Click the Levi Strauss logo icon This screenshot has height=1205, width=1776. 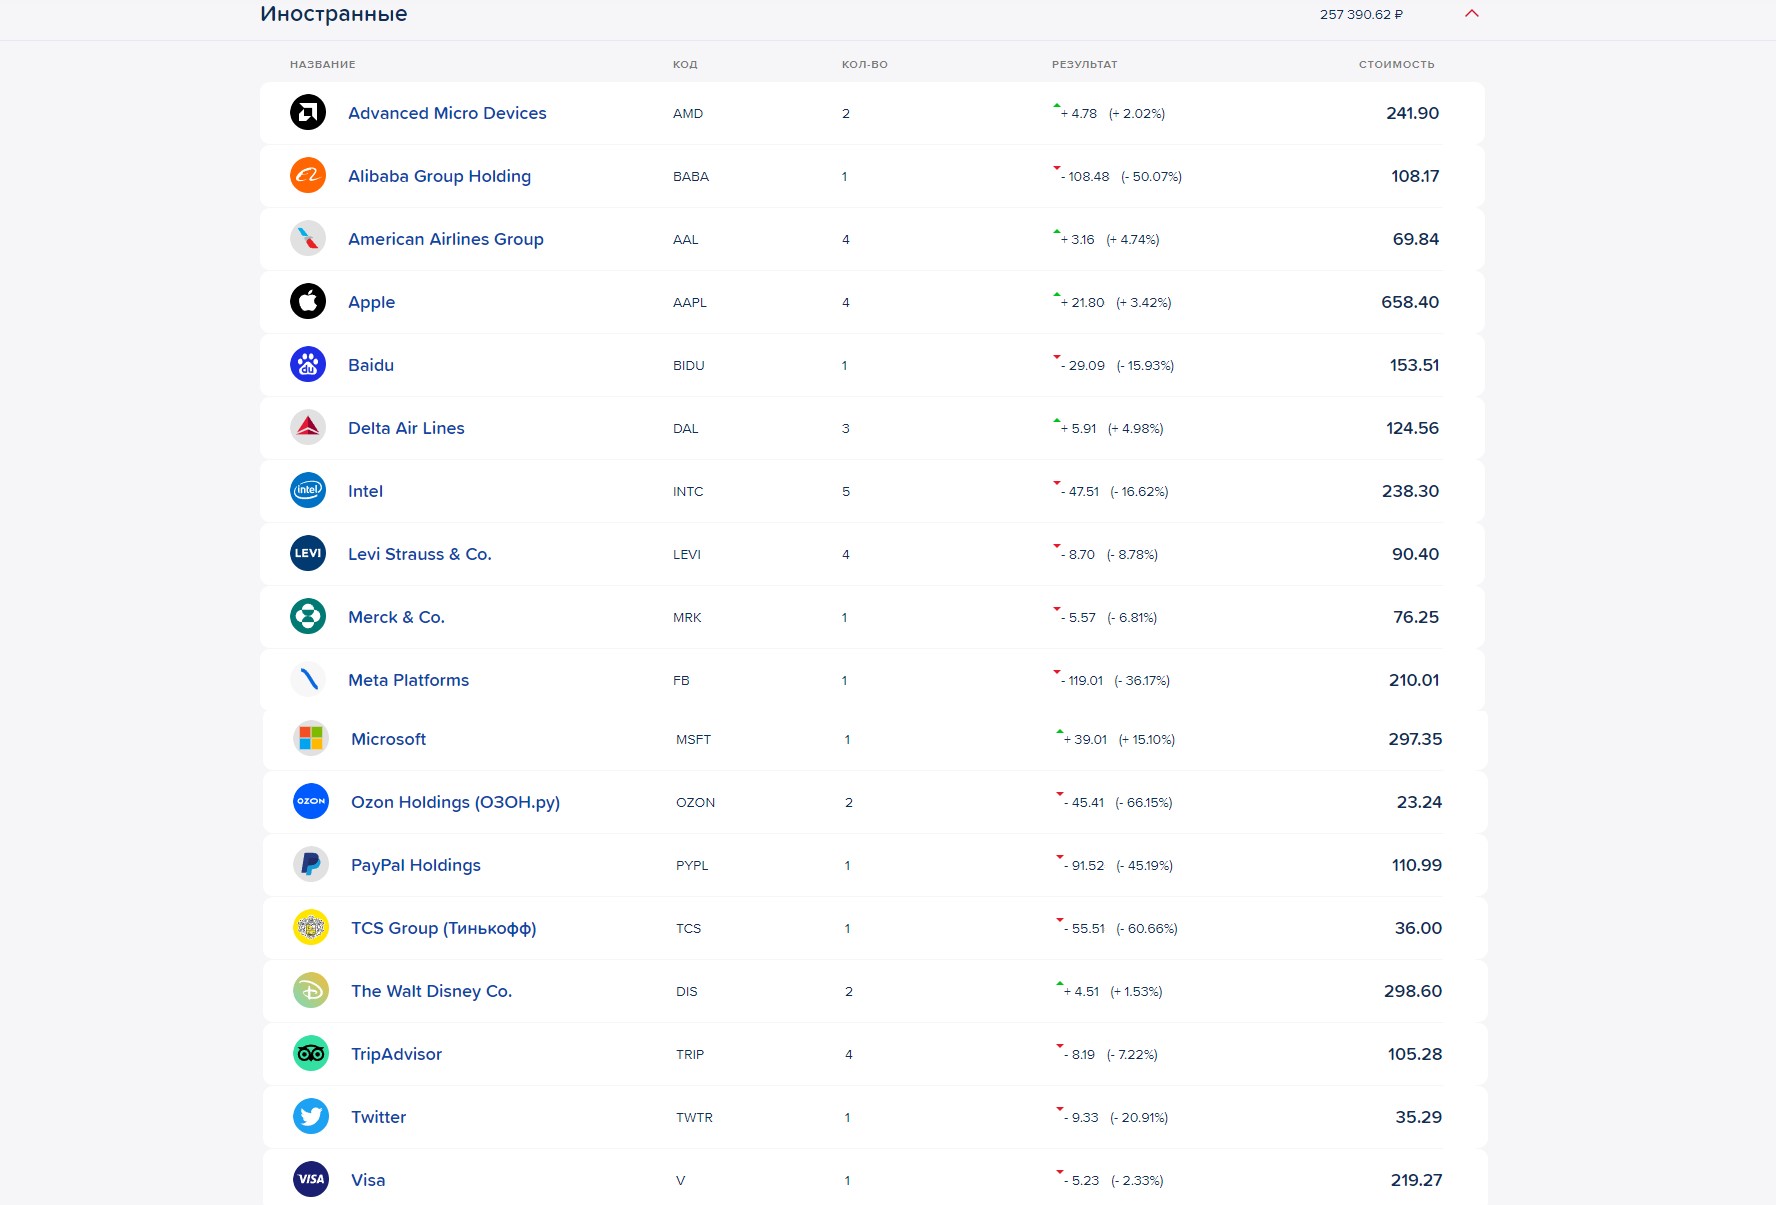(308, 553)
